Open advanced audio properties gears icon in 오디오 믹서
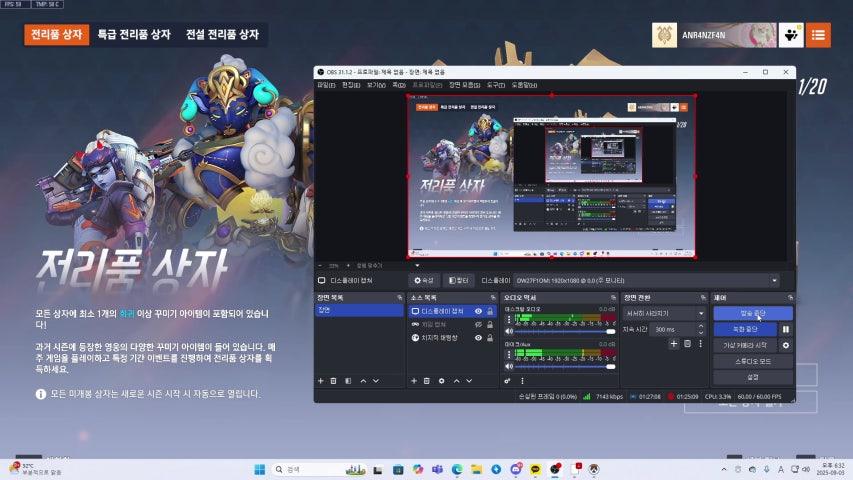This screenshot has height=480, width=853. click(508, 381)
